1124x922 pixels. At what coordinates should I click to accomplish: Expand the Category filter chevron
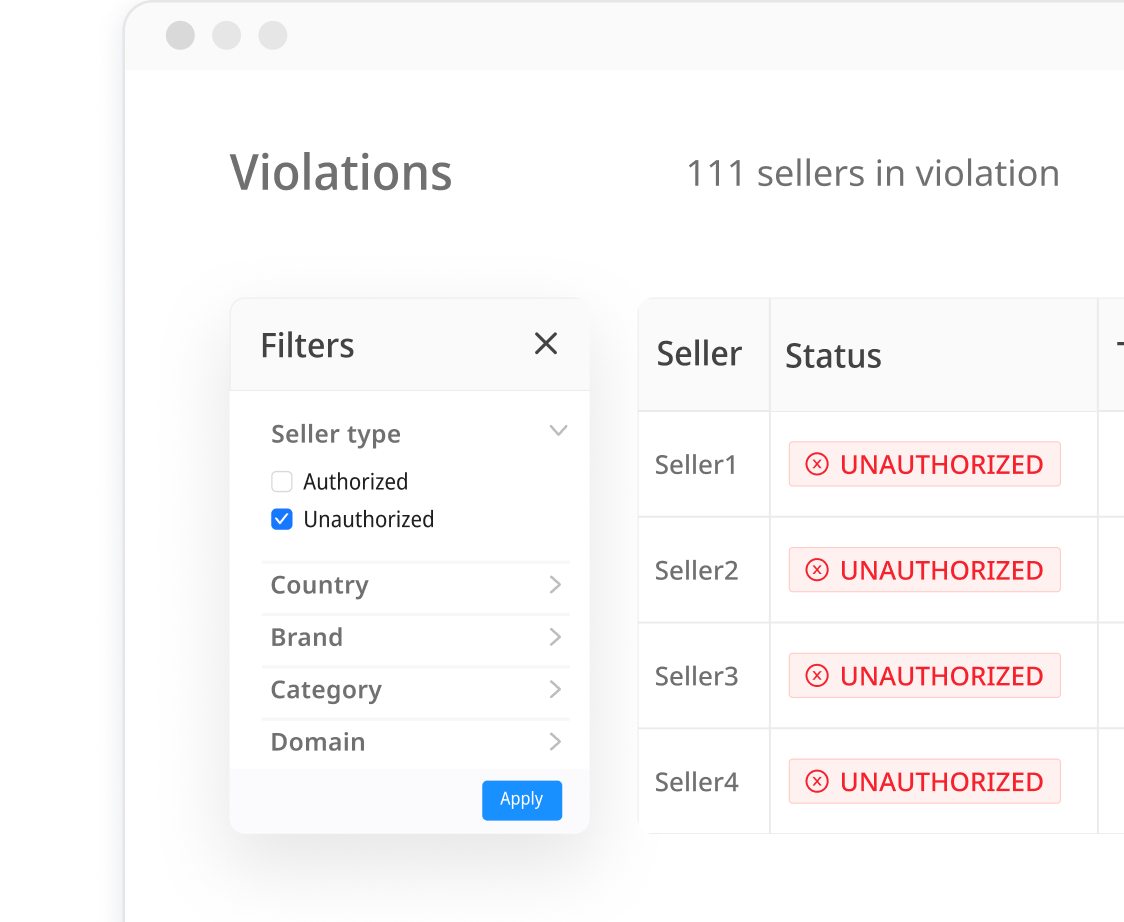coord(556,690)
